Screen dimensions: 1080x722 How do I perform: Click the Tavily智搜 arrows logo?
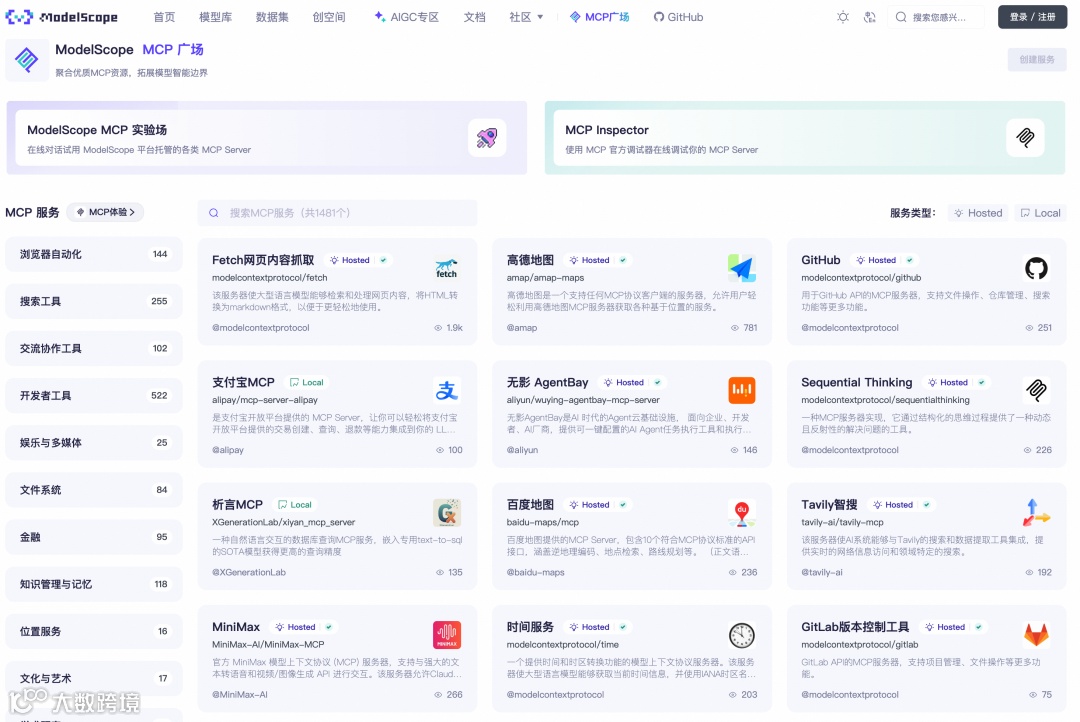(1036, 513)
